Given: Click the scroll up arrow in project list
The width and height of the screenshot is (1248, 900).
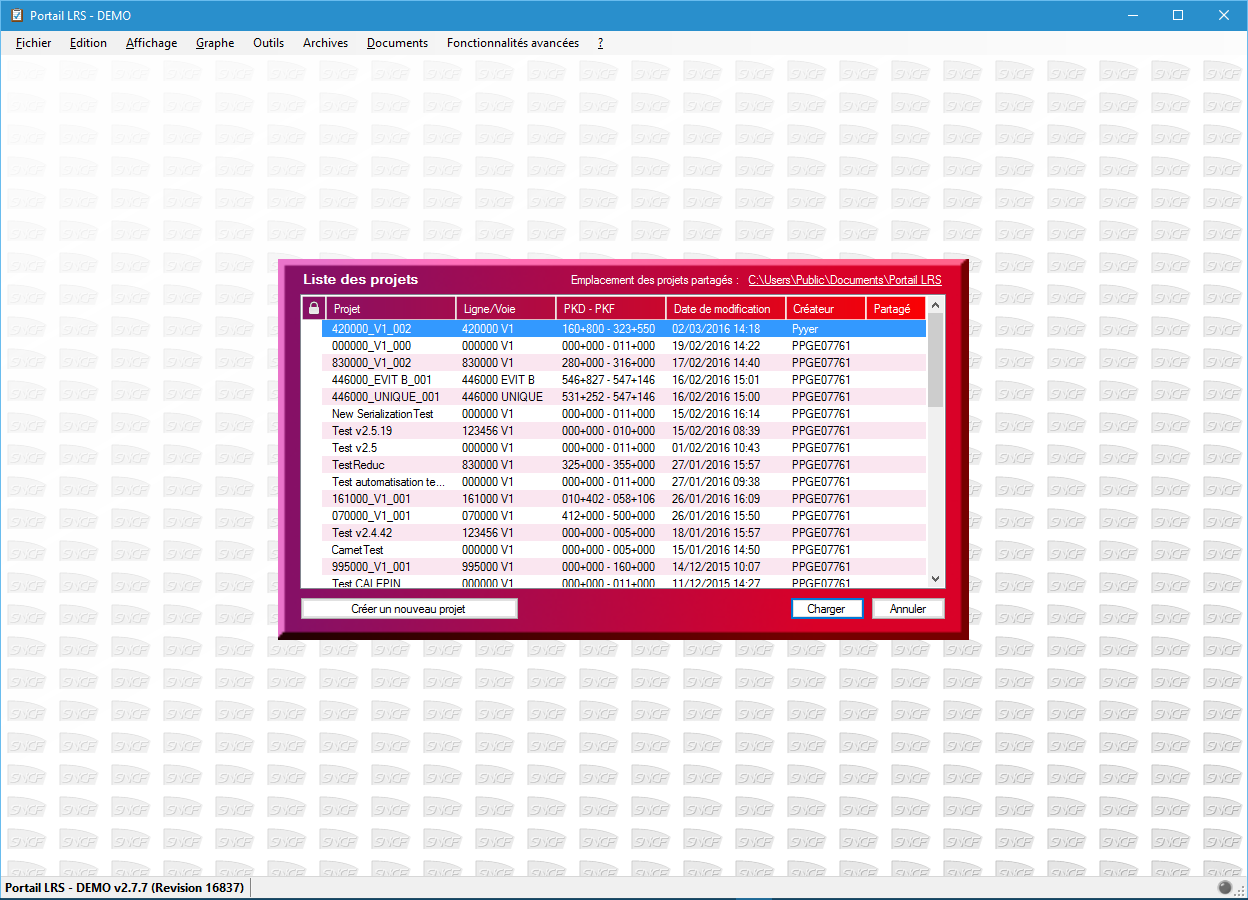Looking at the screenshot, I should click(x=935, y=305).
